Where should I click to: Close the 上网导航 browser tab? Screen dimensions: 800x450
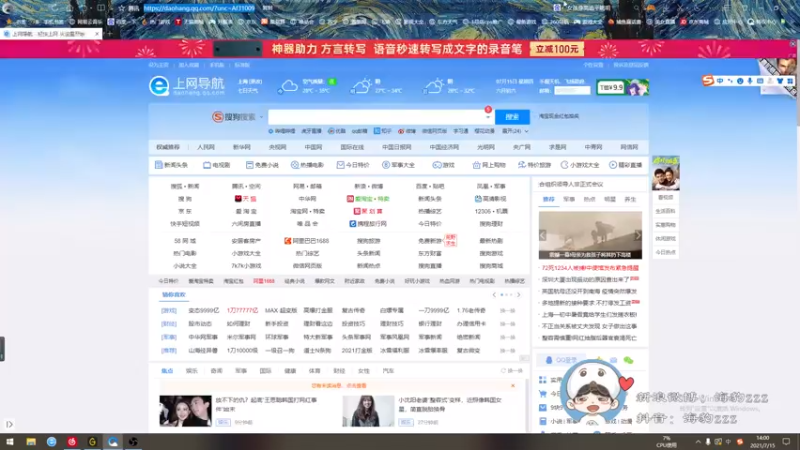click(x=97, y=34)
